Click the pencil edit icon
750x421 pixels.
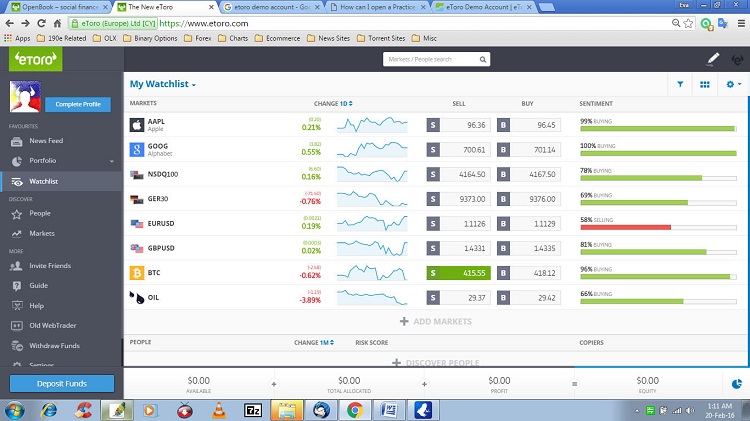pos(713,59)
